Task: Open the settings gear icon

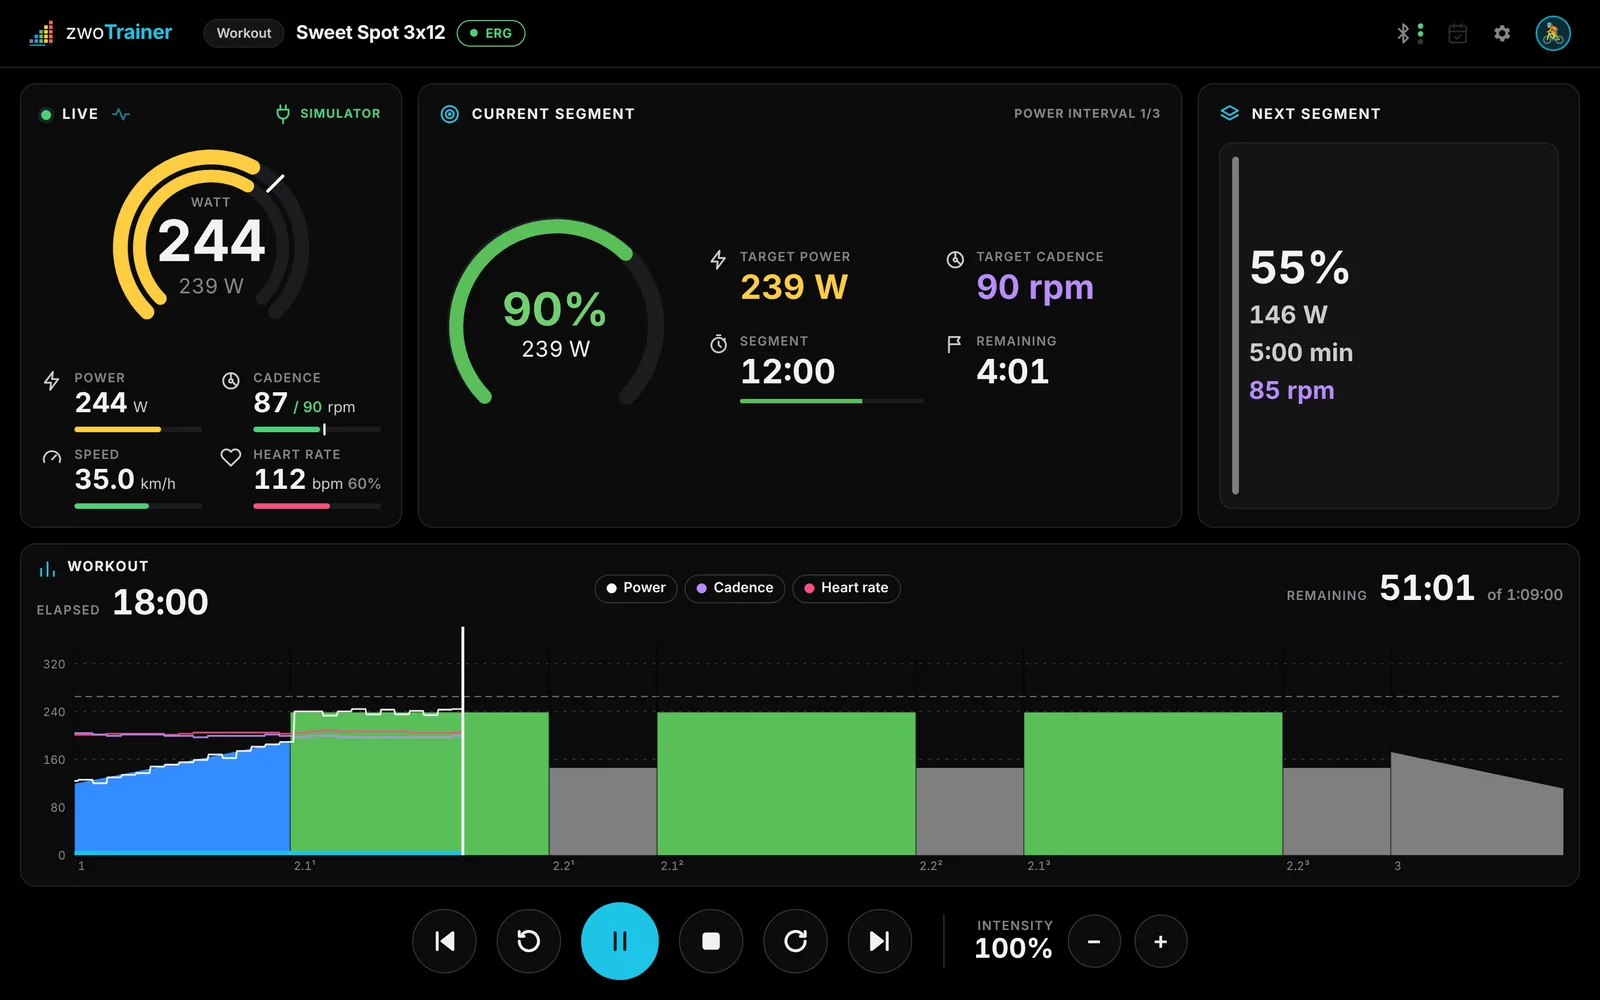Action: [x=1502, y=33]
